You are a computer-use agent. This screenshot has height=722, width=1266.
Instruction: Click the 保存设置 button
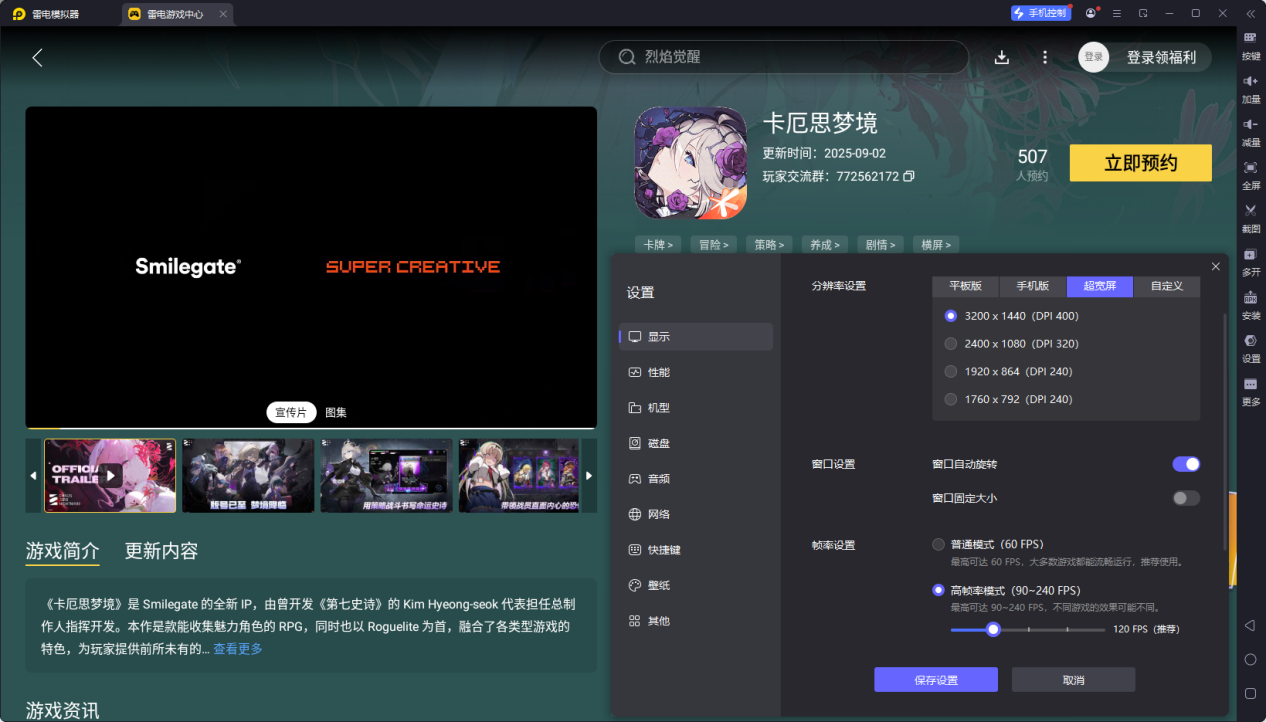click(935, 680)
